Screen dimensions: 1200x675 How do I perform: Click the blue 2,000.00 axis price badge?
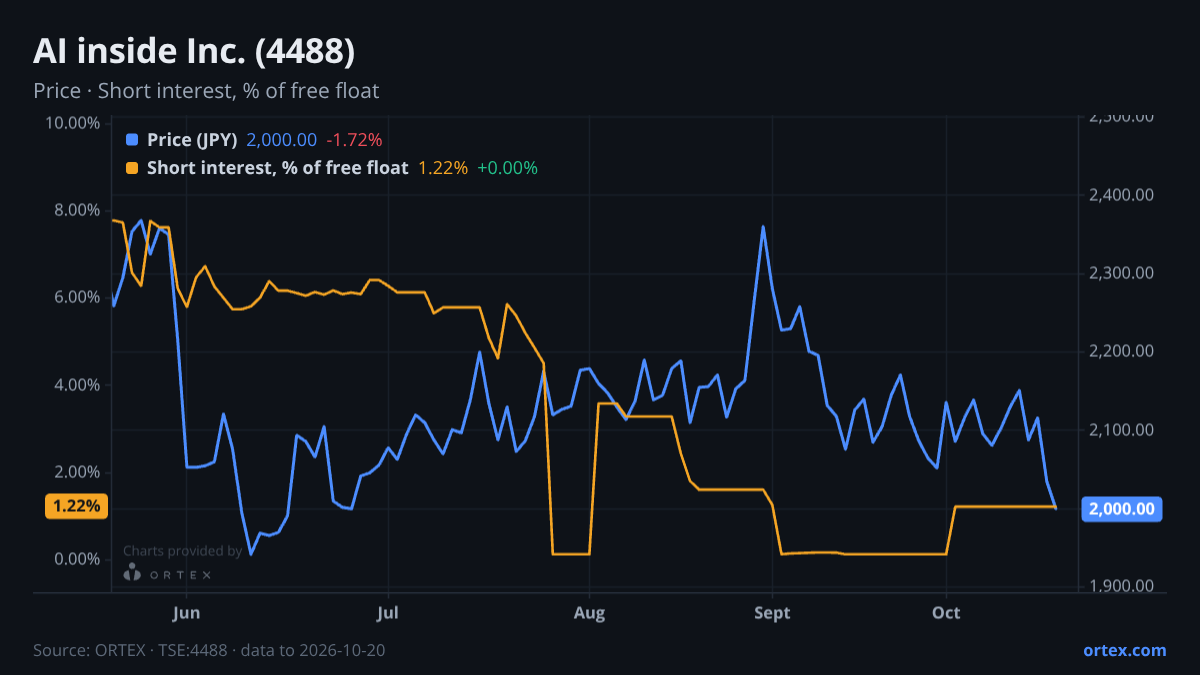coord(1122,509)
